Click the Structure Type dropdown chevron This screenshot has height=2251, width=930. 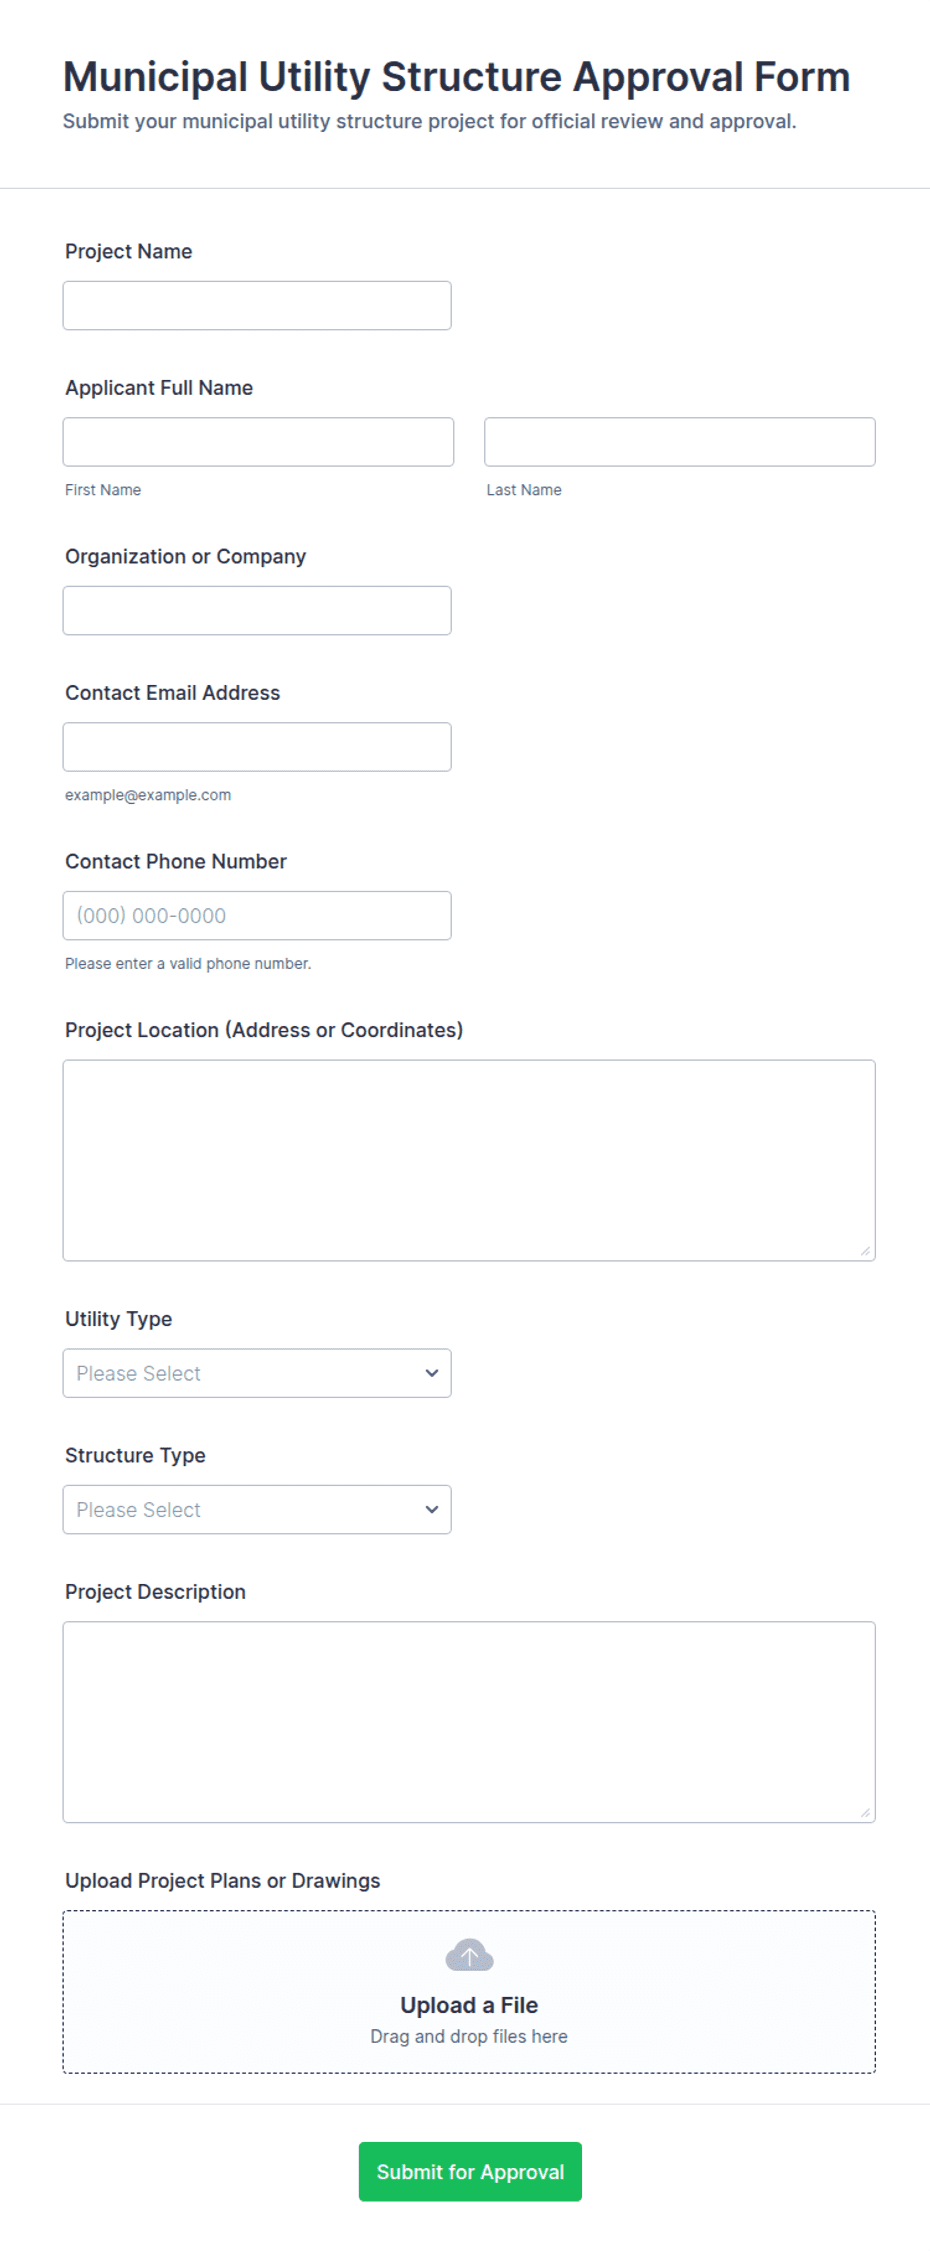point(432,1509)
